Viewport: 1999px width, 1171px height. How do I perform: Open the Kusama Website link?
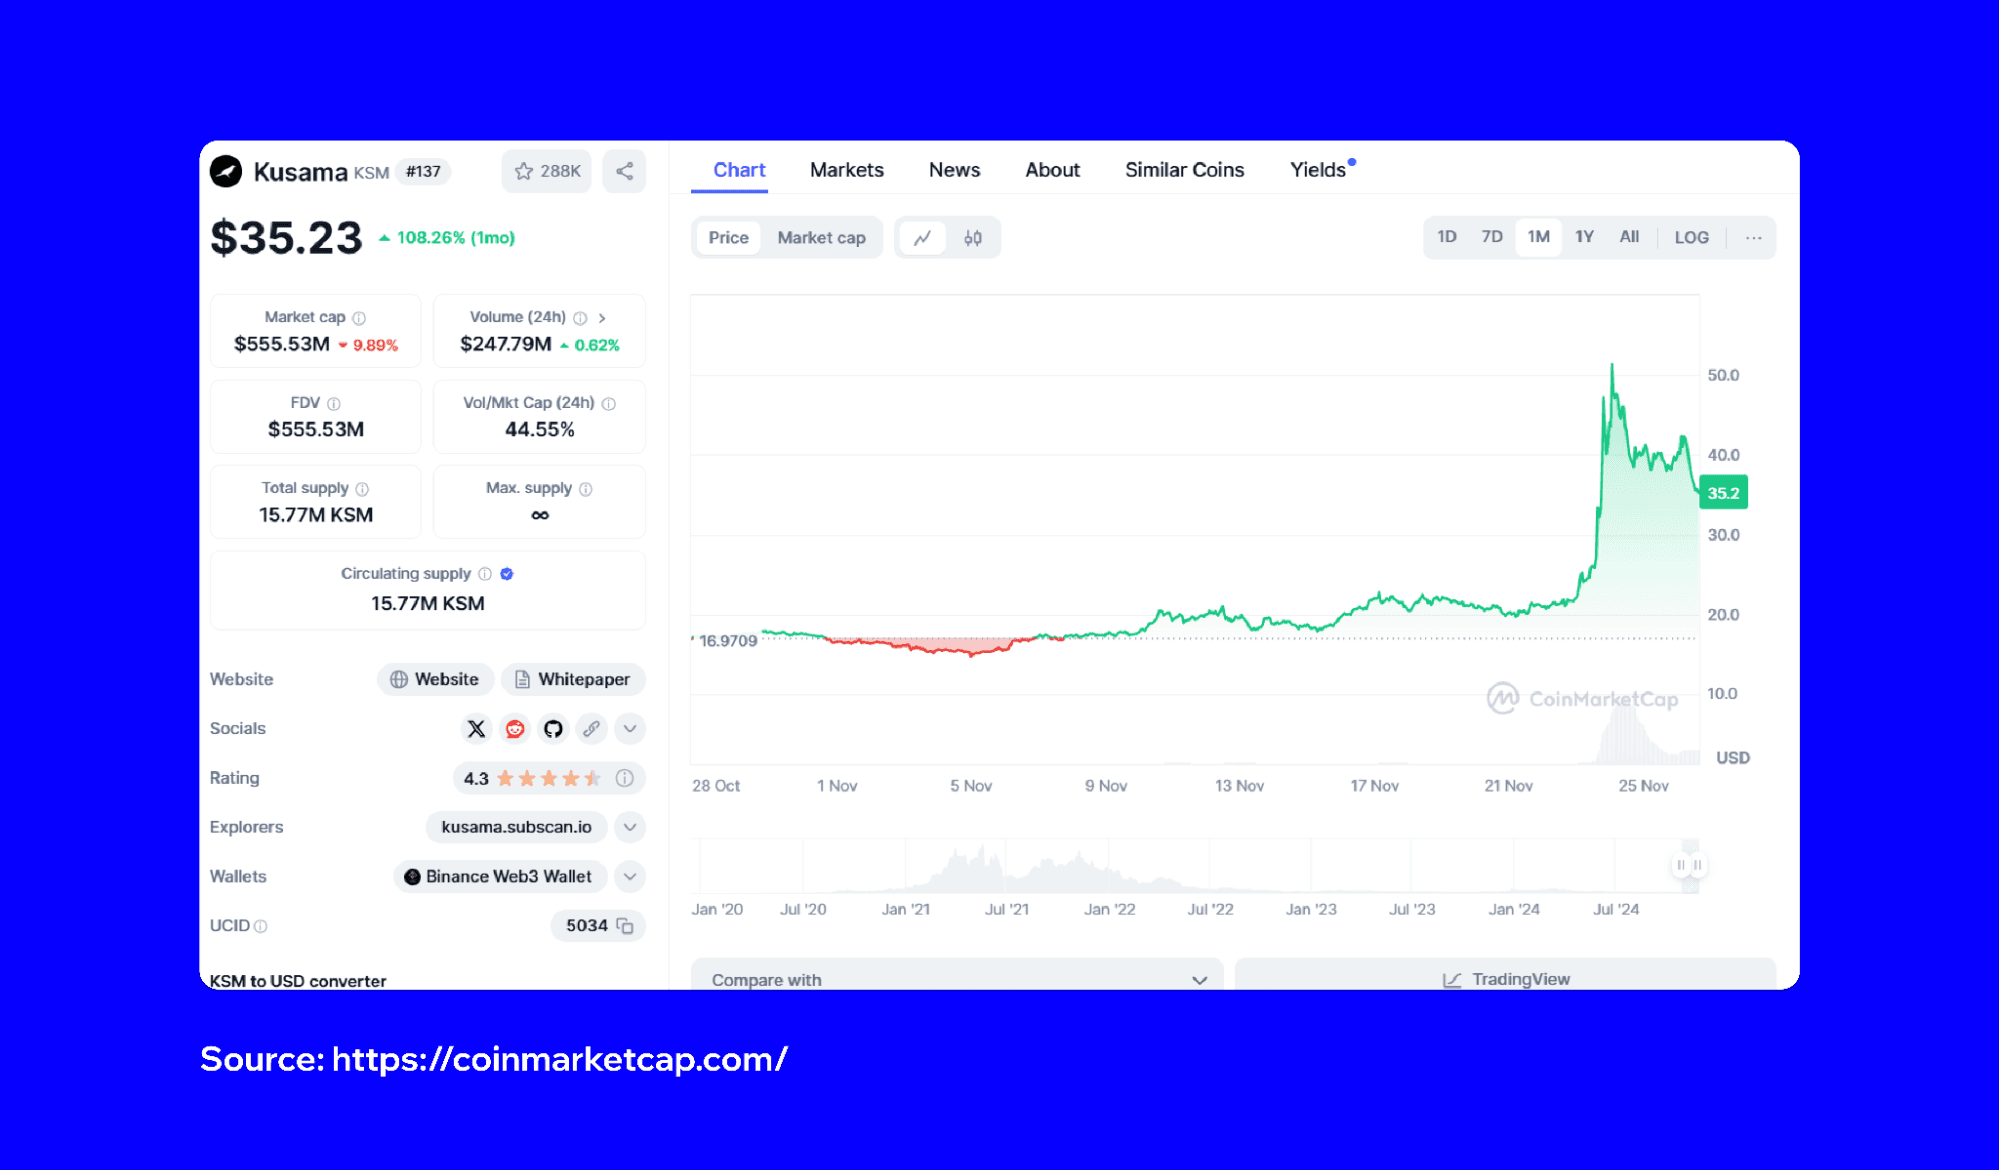(x=435, y=680)
